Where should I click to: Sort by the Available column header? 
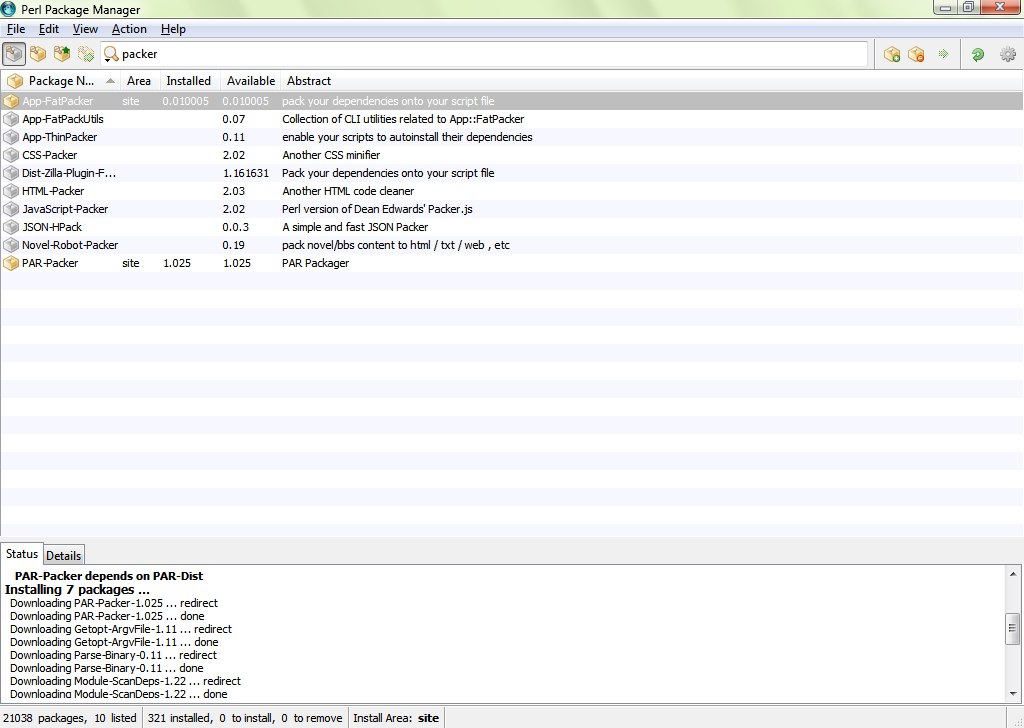251,81
